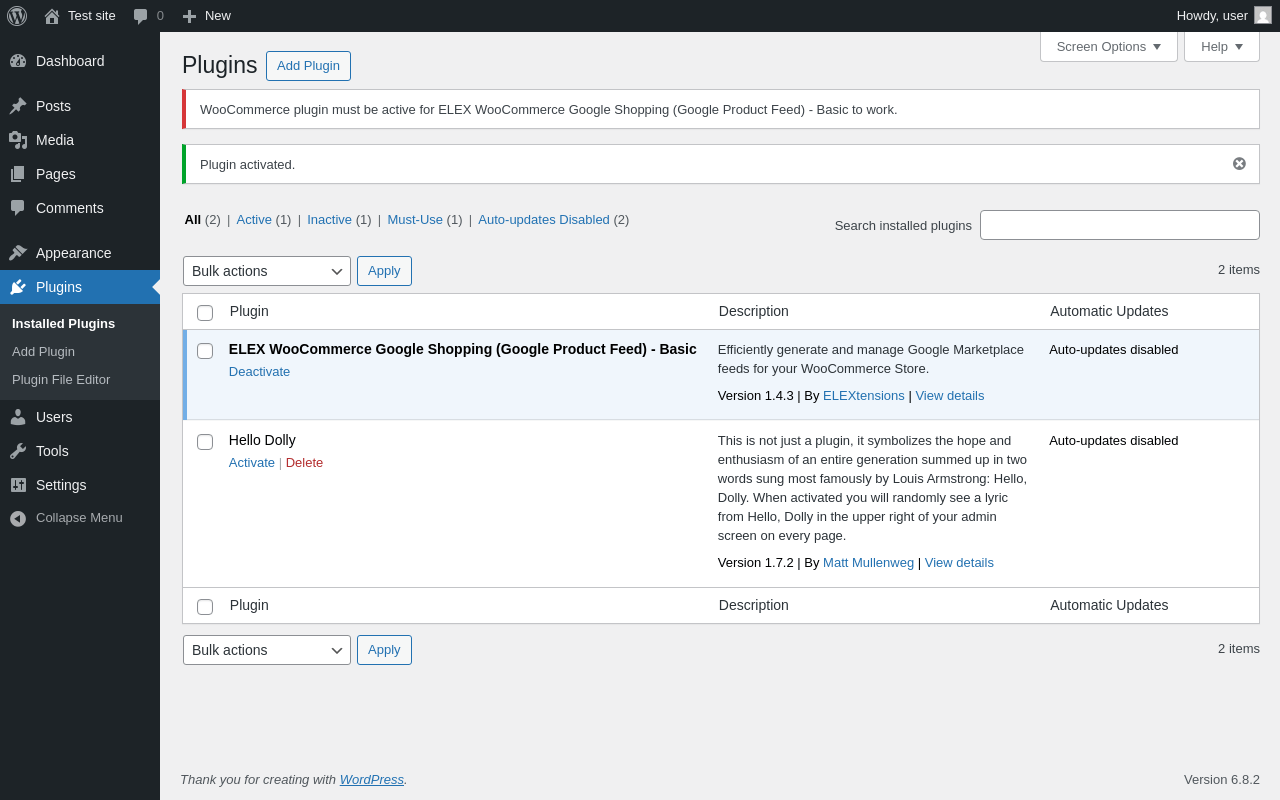Filter list by Inactive plugins

point(329,220)
